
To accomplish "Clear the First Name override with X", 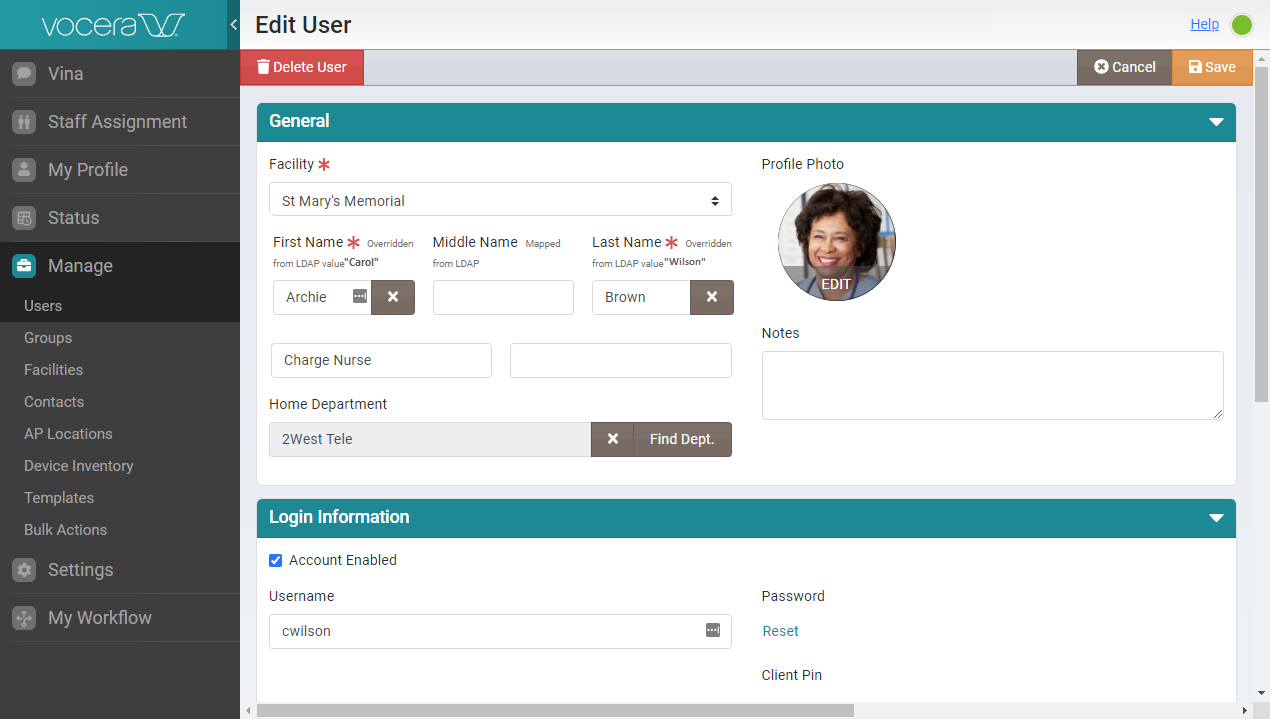I will point(393,297).
